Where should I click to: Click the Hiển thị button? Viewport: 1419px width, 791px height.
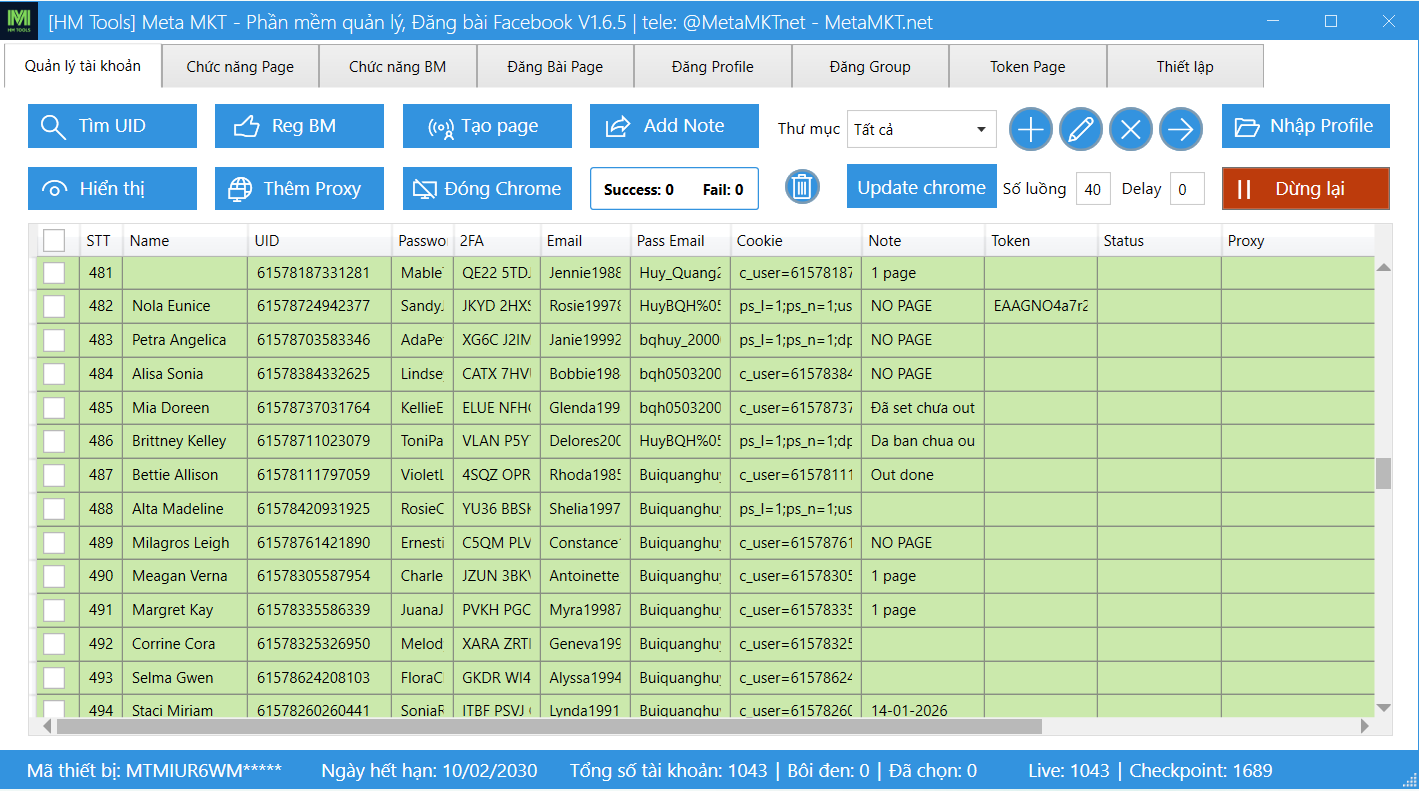[112, 188]
